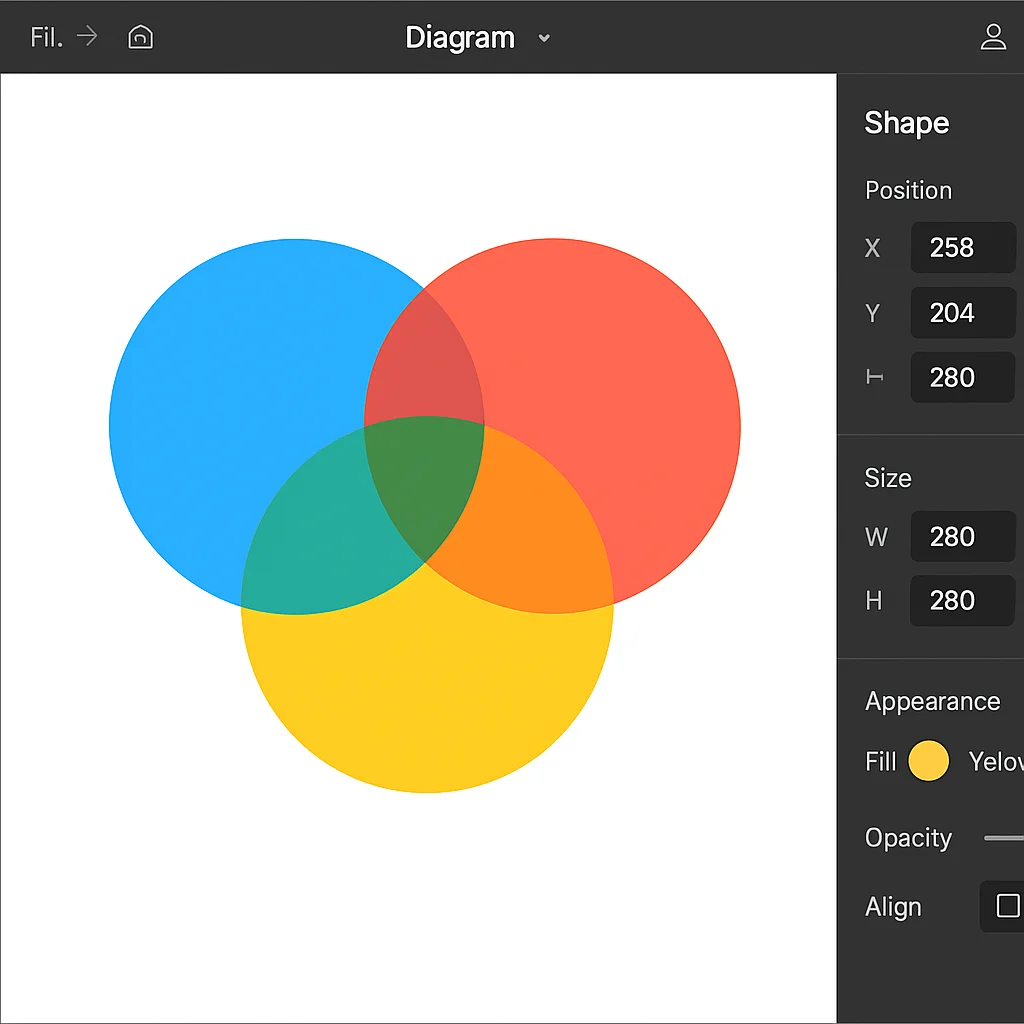Click the H size field showing 280
Image resolution: width=1024 pixels, height=1024 pixels.
coord(962,601)
